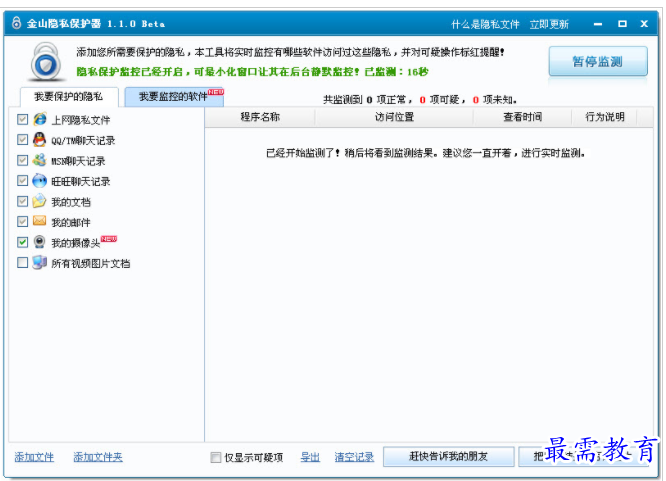Click the 我的文档 folder icon
Screen dimensions: 666x481
click(40, 201)
